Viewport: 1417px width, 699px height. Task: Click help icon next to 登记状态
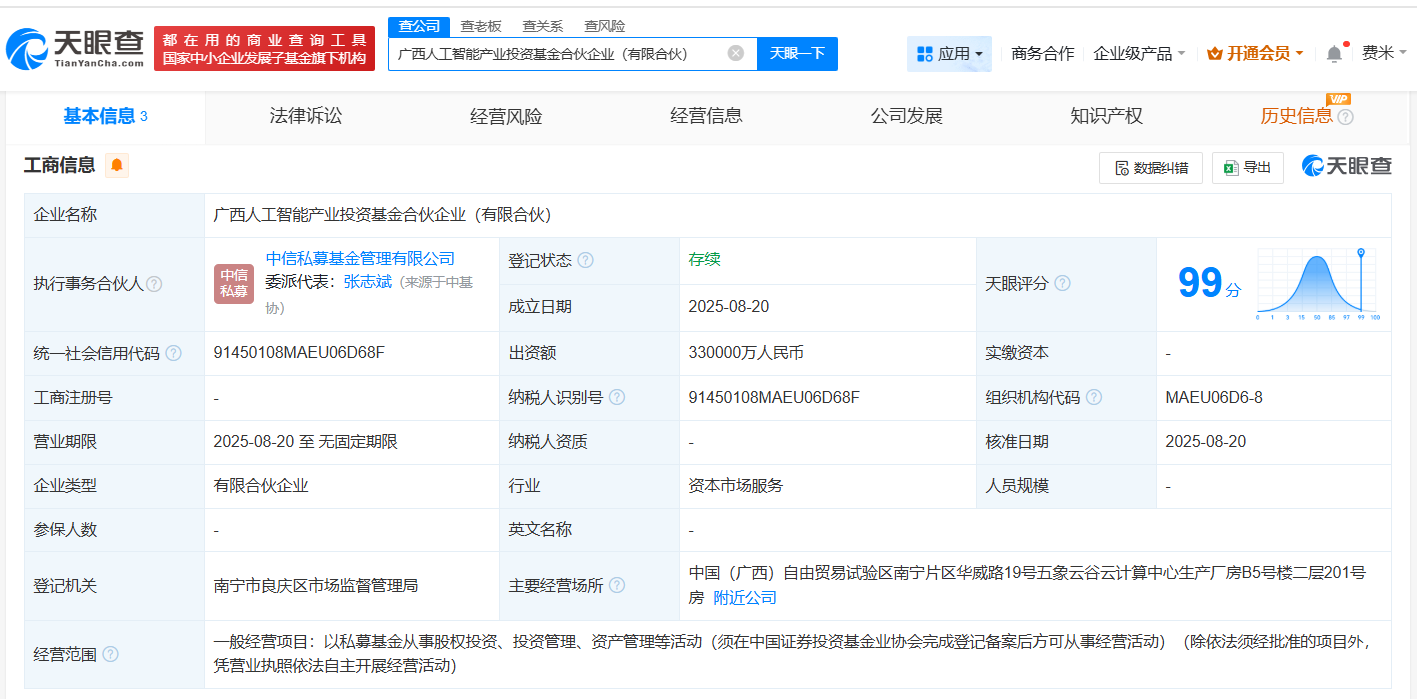(585, 260)
